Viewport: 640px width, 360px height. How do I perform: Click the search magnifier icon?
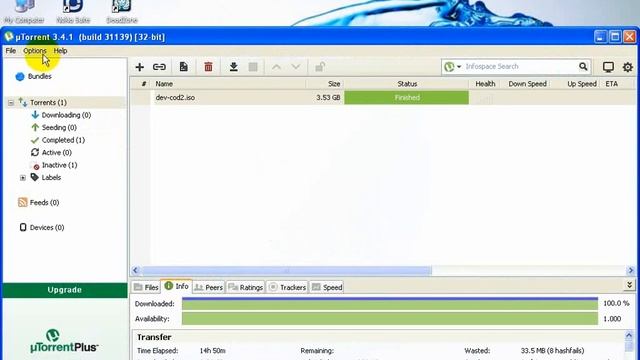click(583, 67)
